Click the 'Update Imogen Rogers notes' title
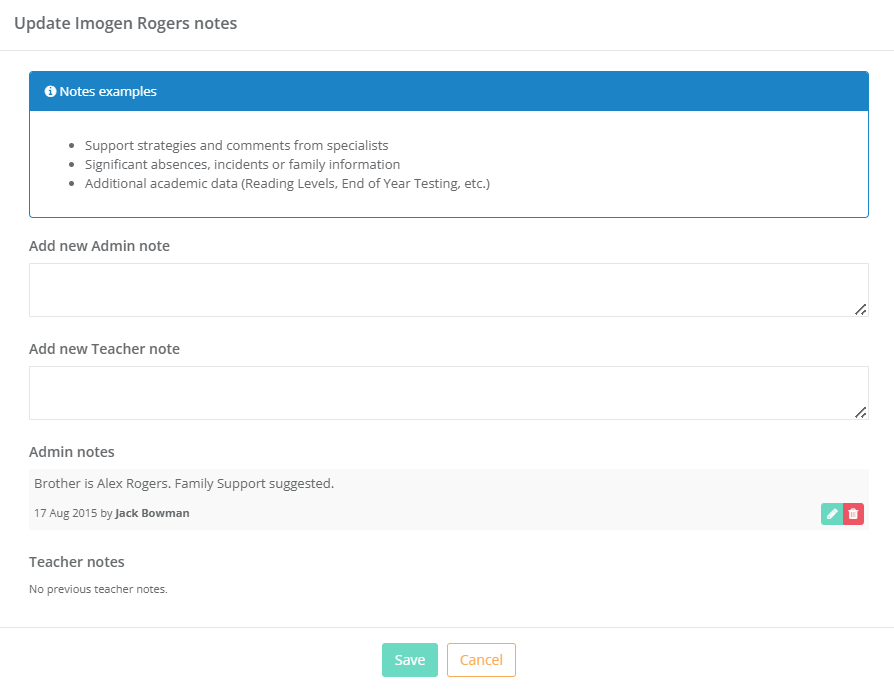The image size is (894, 692). pos(125,23)
